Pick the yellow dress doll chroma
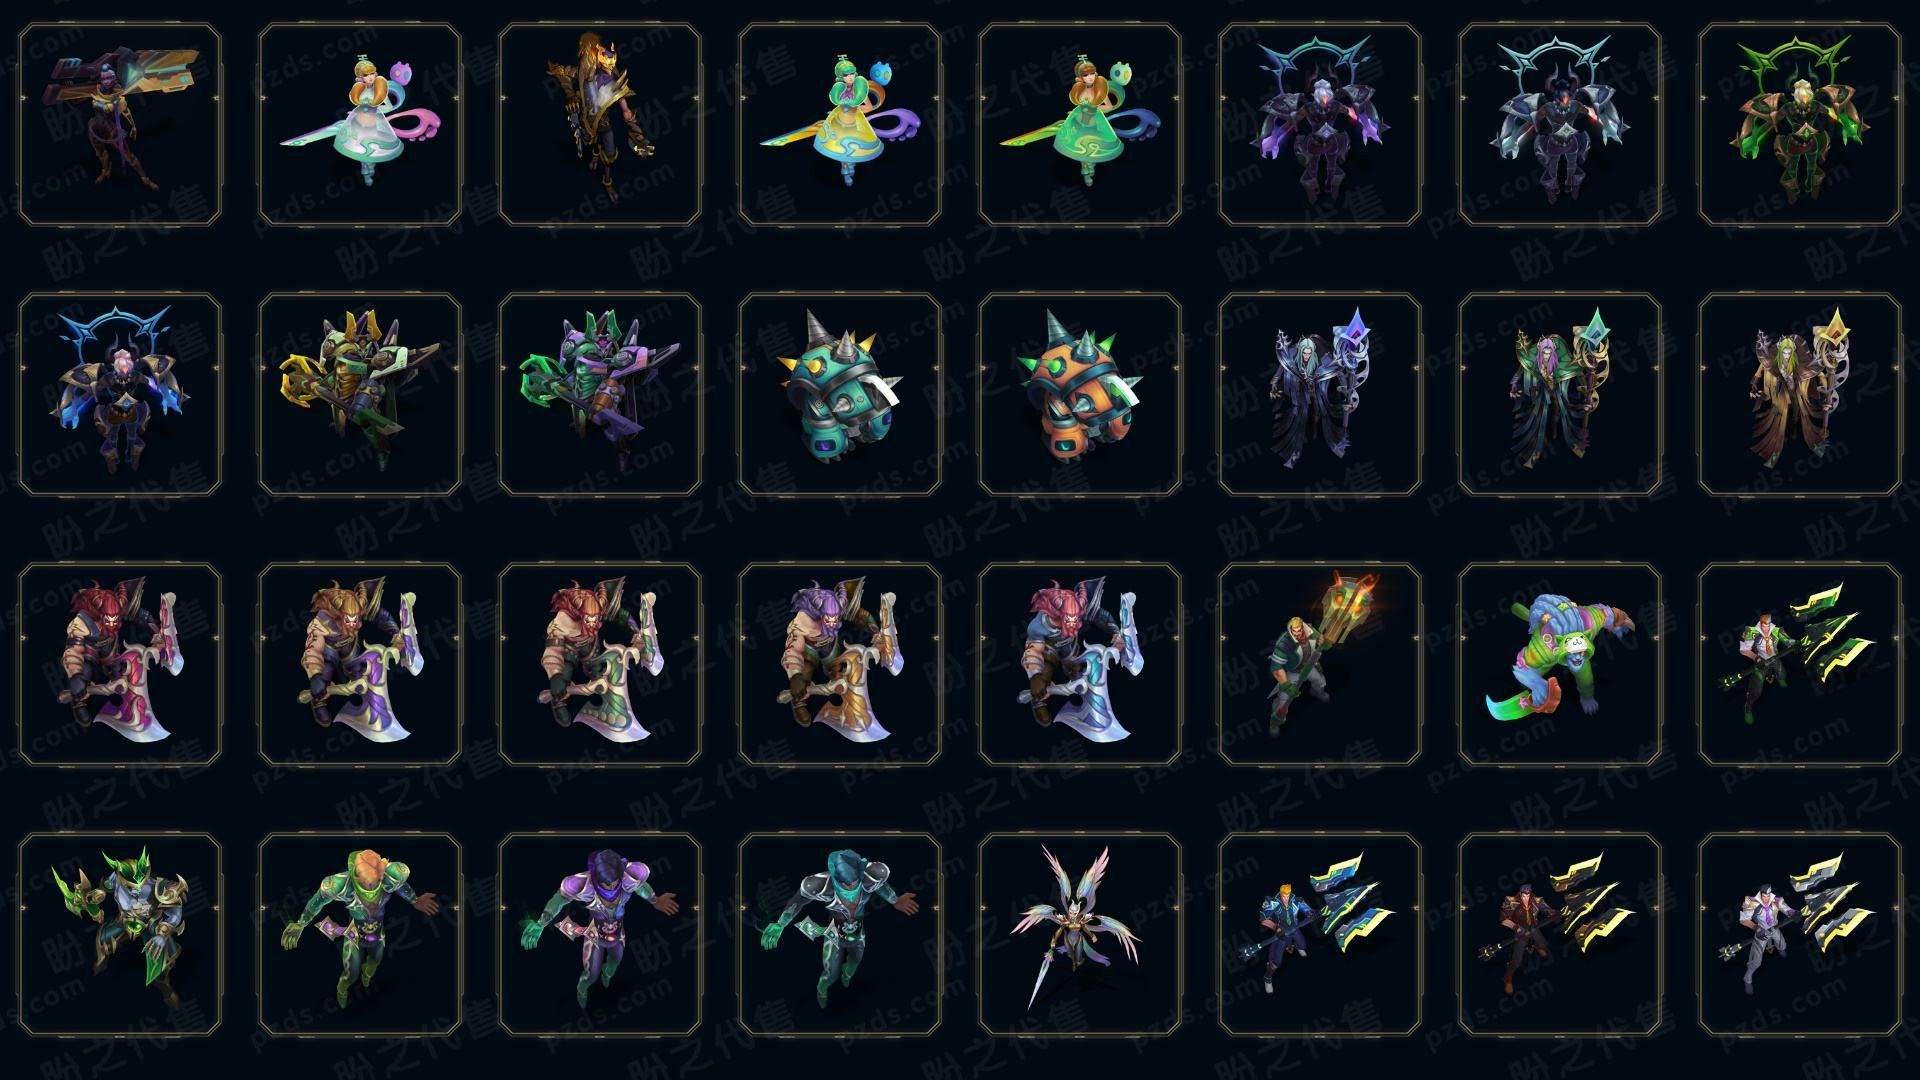Screen dimensions: 1920x1080 coord(840,125)
